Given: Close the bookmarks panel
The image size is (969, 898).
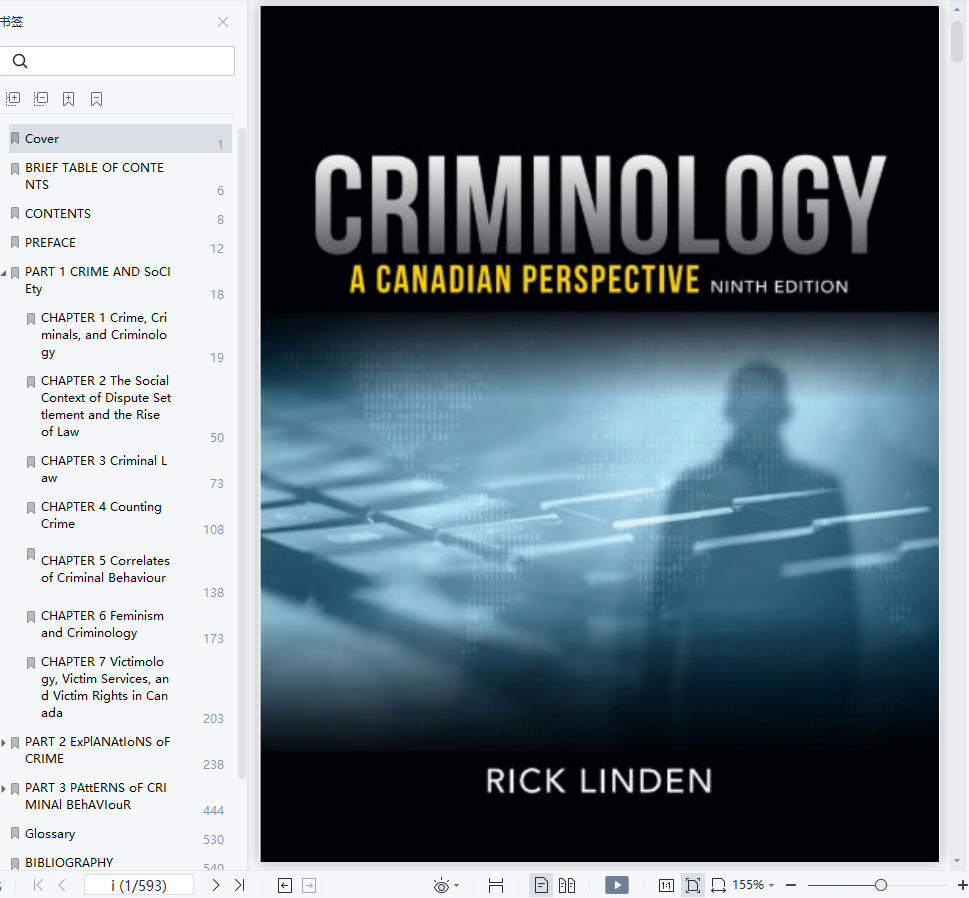Looking at the screenshot, I should pos(223,22).
